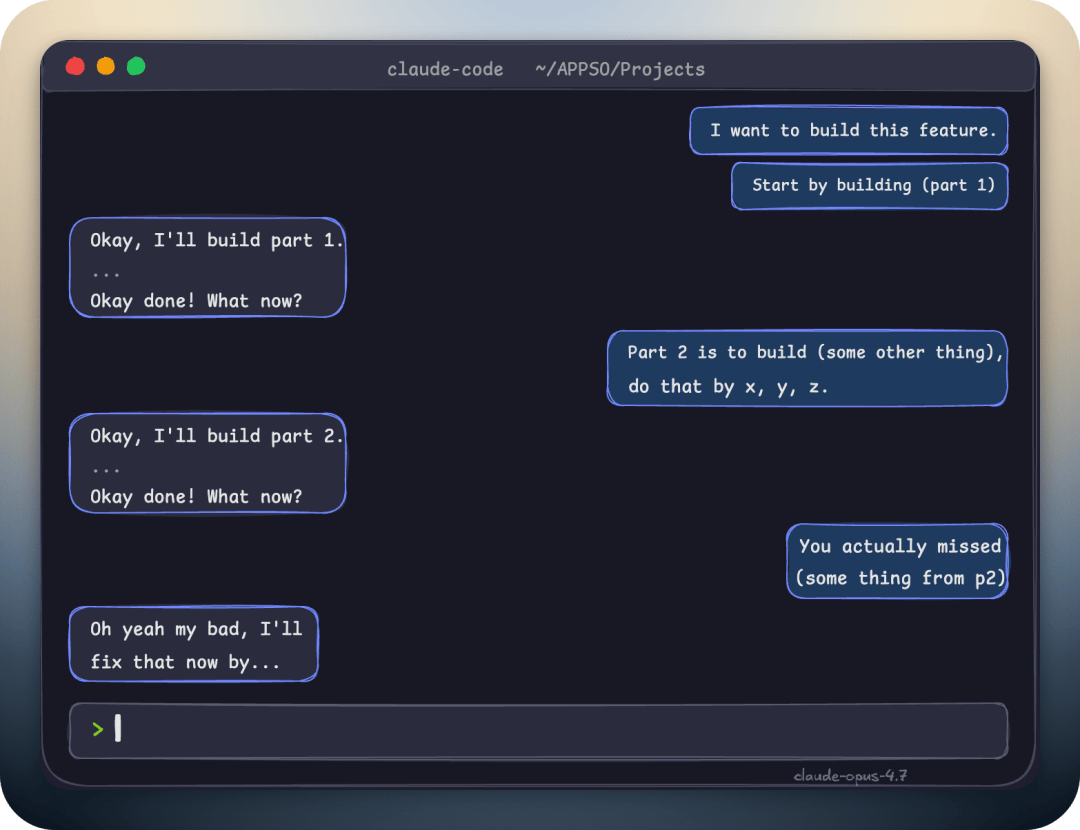1080x830 pixels.
Task: Click the green prompt chevron
Action: (x=98, y=729)
